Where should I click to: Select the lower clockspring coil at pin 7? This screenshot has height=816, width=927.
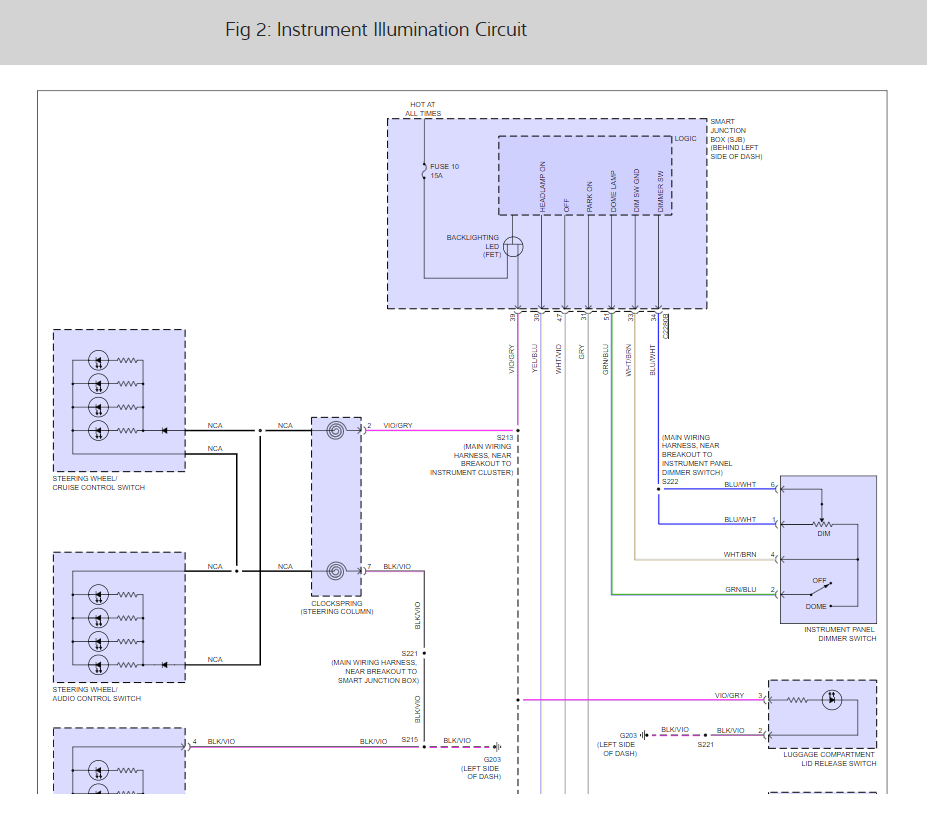(337, 572)
